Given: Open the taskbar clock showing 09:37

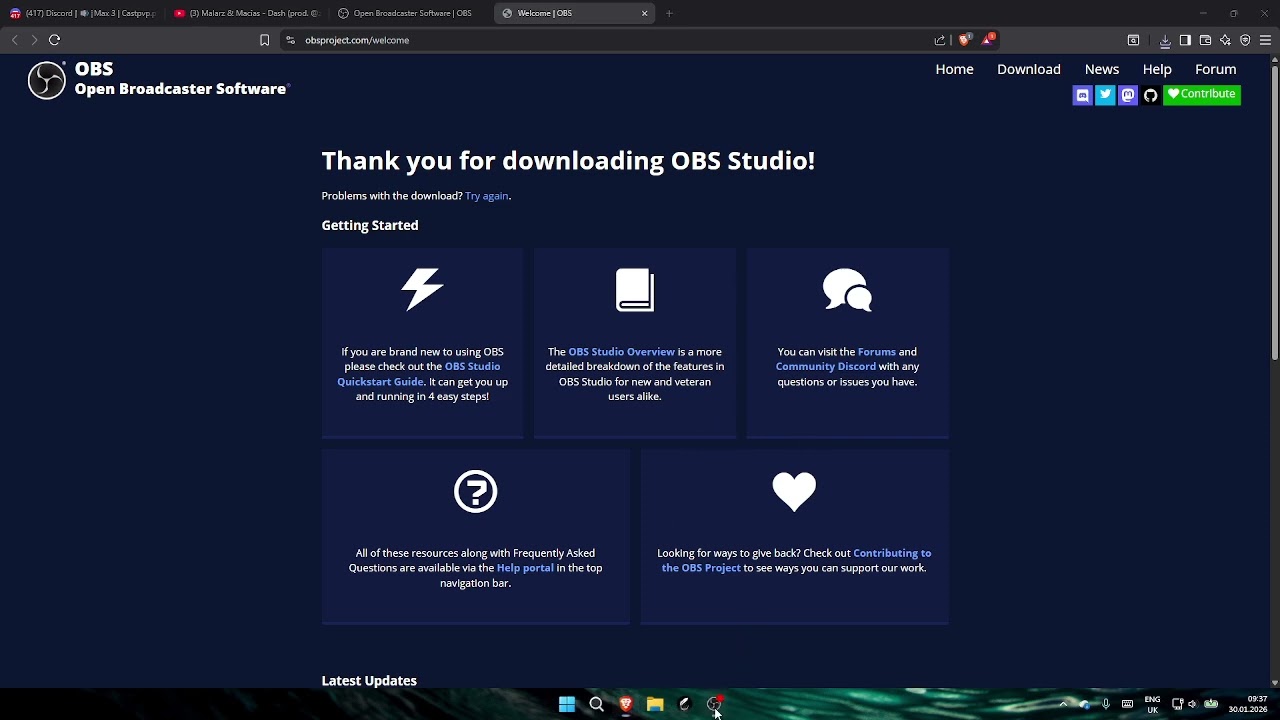Looking at the screenshot, I should (x=1248, y=704).
